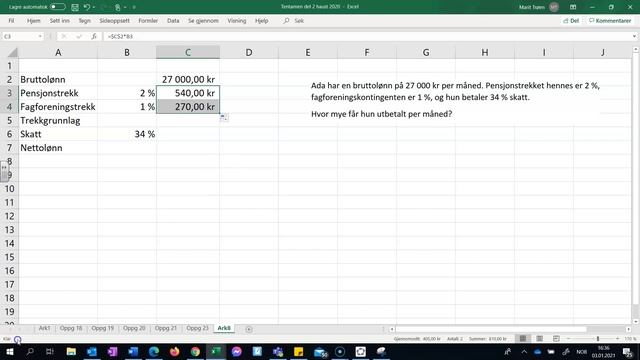Click the touch/mouse mode icon
This screenshot has width=640, height=360.
(118, 7)
